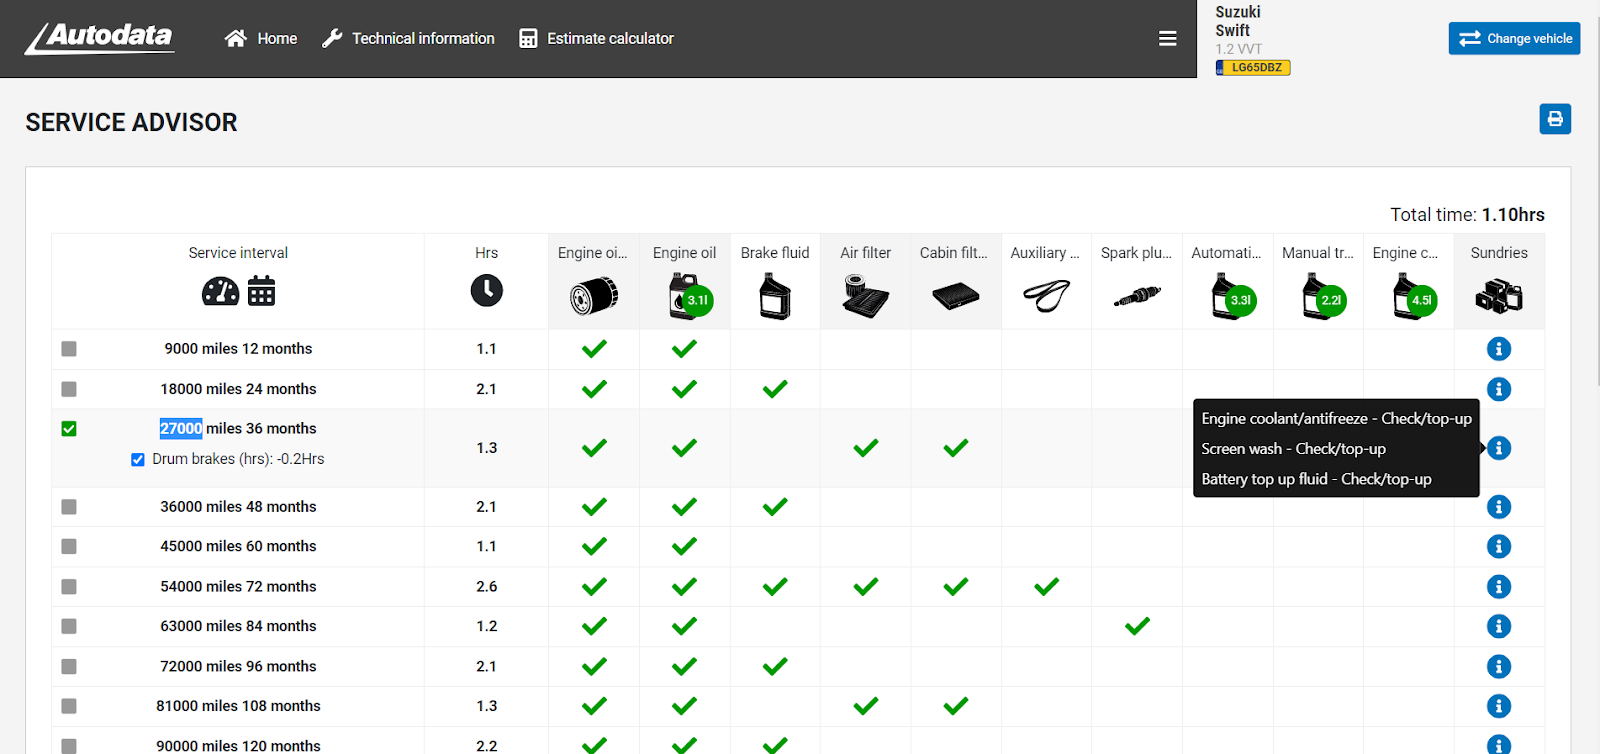Click the Spark plug column icon
Screen dimensions: 1600x754
[1136, 296]
